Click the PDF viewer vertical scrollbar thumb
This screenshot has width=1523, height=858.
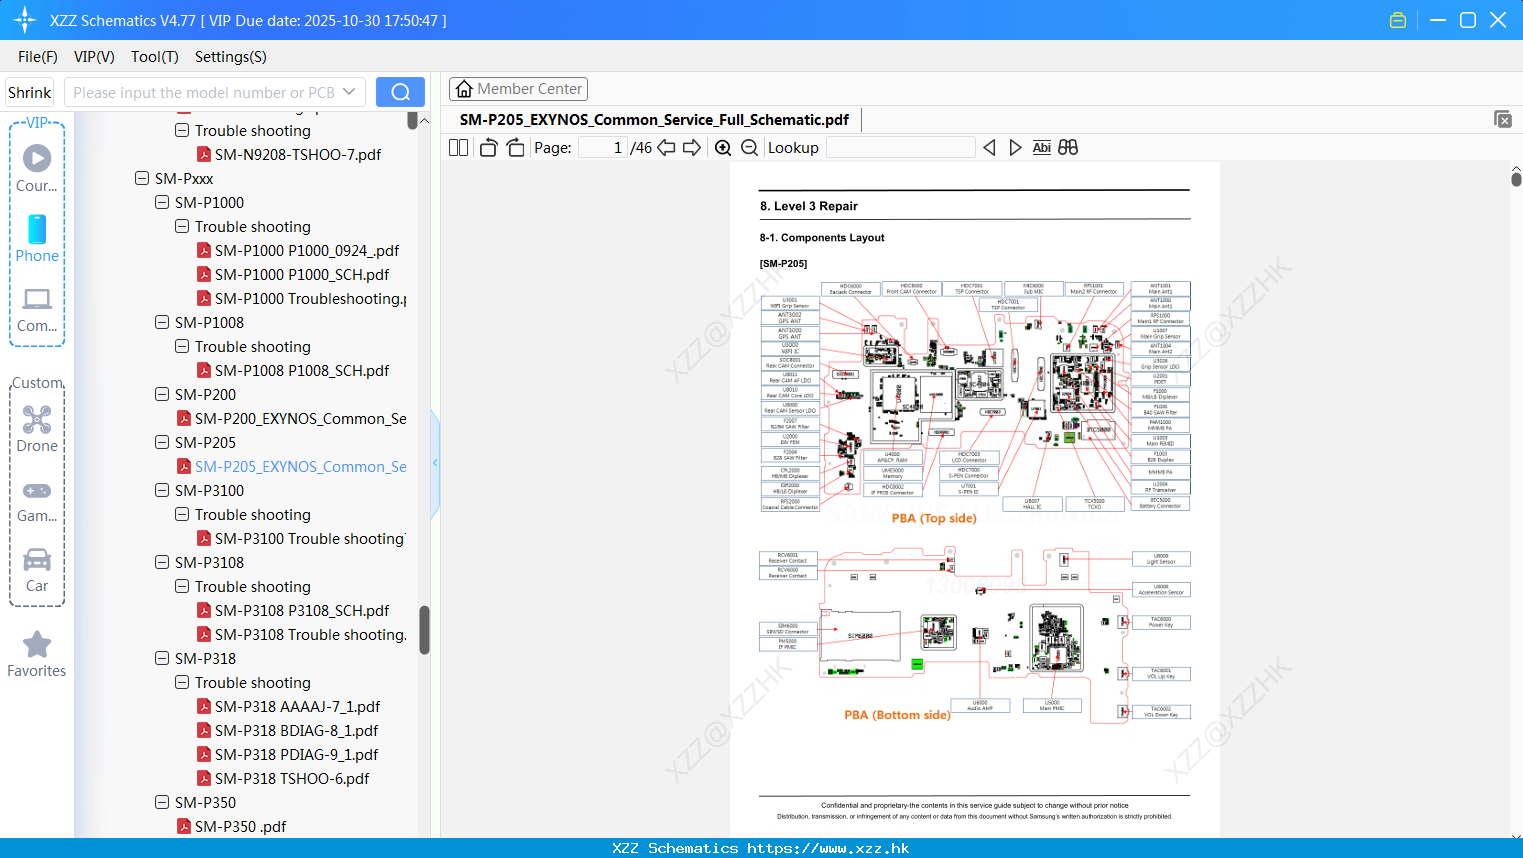click(x=1516, y=178)
